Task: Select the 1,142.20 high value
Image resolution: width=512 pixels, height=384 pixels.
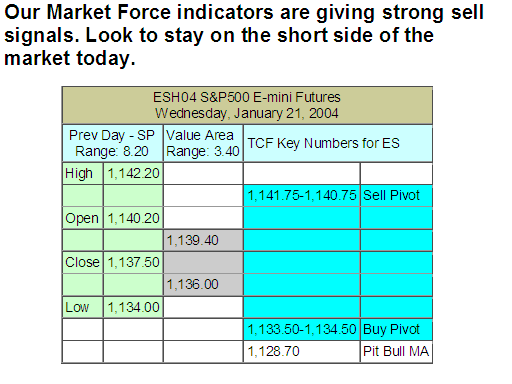Action: tap(133, 173)
